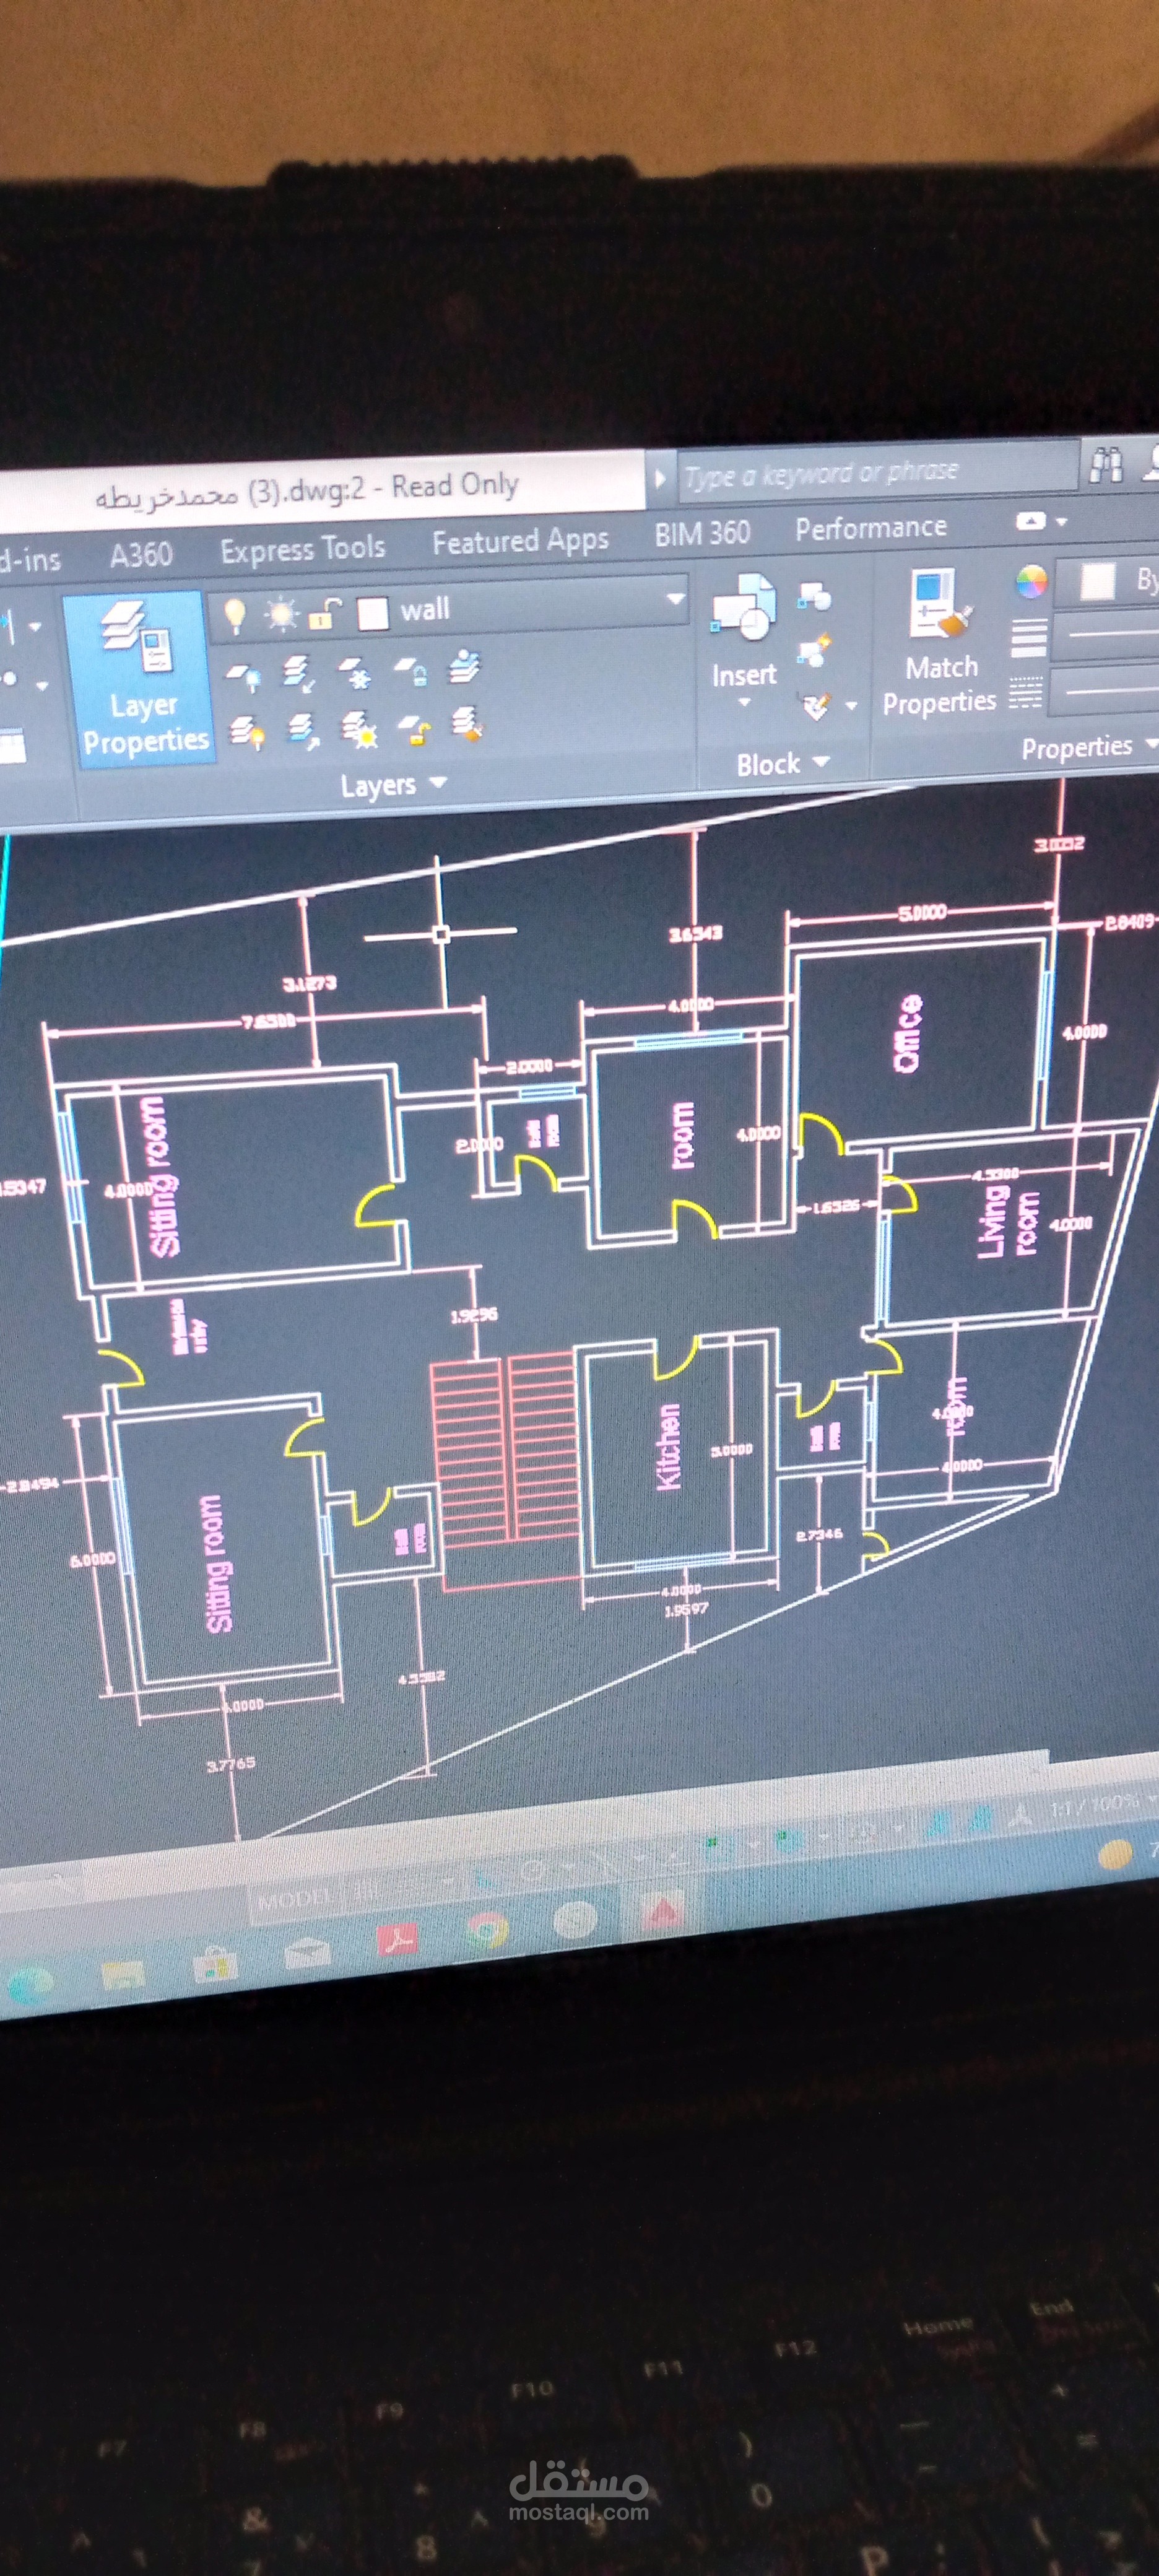Click the Create Block icon
The height and width of the screenshot is (2576, 1159).
coord(814,598)
